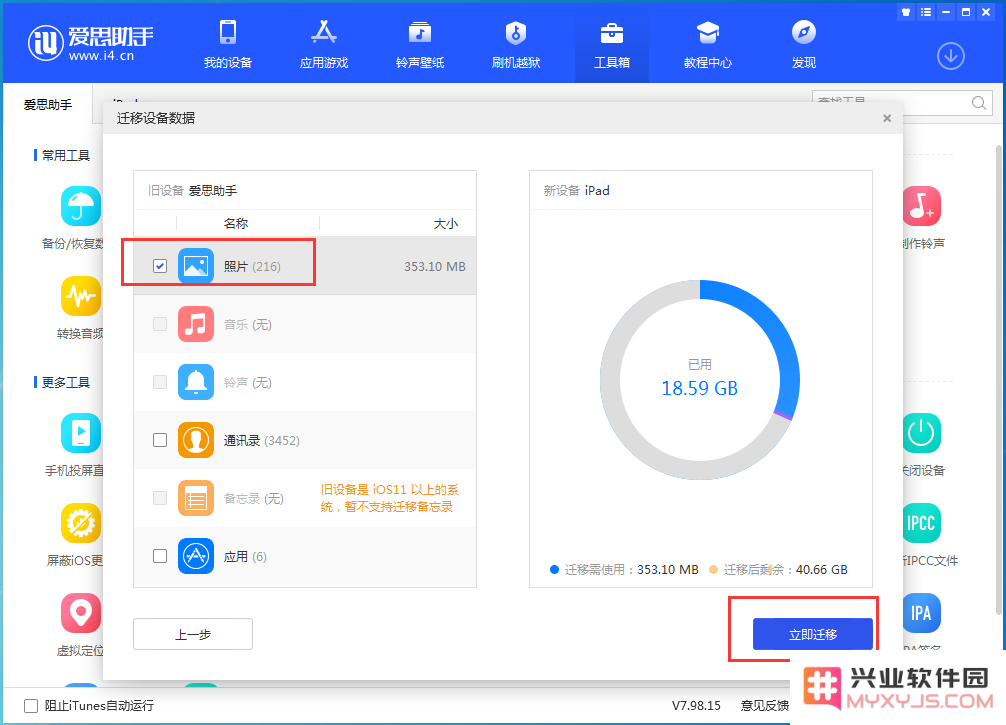The width and height of the screenshot is (1006, 725).
Task: Go to 应用游戏 apps and games
Action: tap(324, 44)
